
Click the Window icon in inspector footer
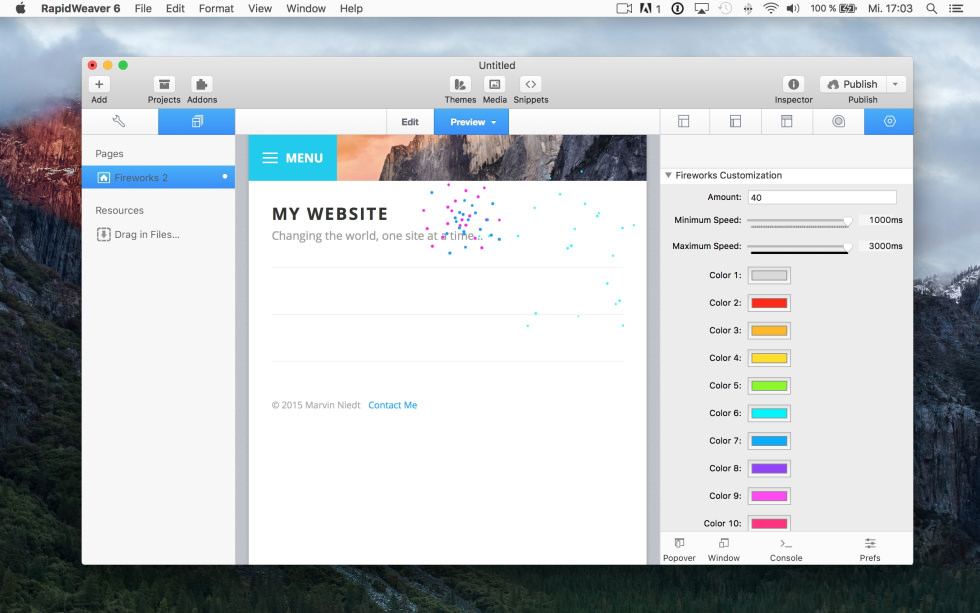click(724, 543)
